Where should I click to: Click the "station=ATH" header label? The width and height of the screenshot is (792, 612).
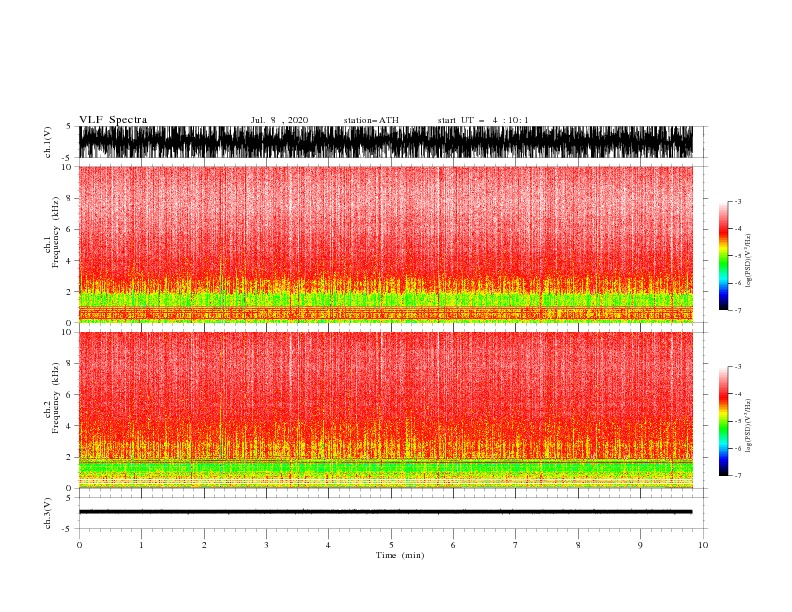[371, 120]
